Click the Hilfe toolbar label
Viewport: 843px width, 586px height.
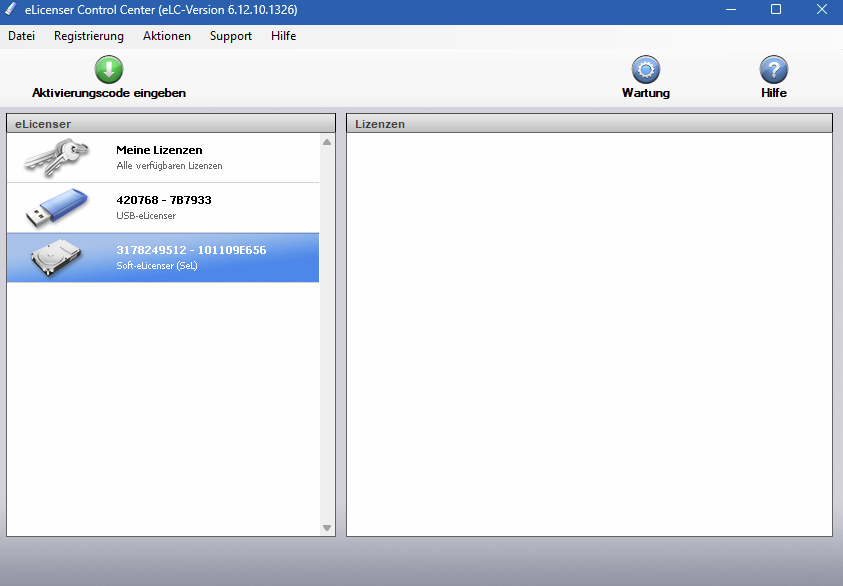click(774, 93)
